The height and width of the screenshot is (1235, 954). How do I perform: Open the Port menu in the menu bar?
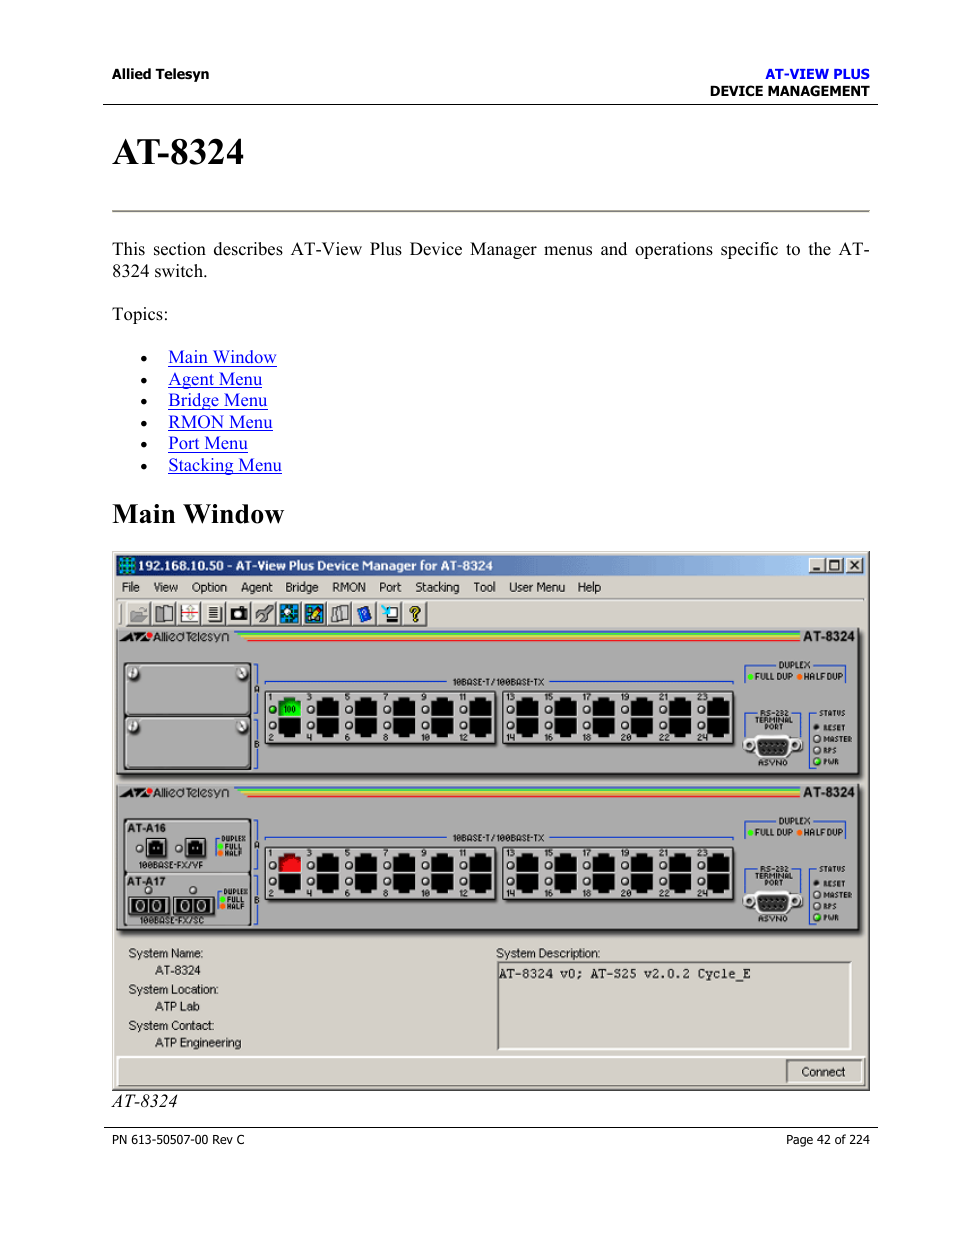(x=390, y=587)
